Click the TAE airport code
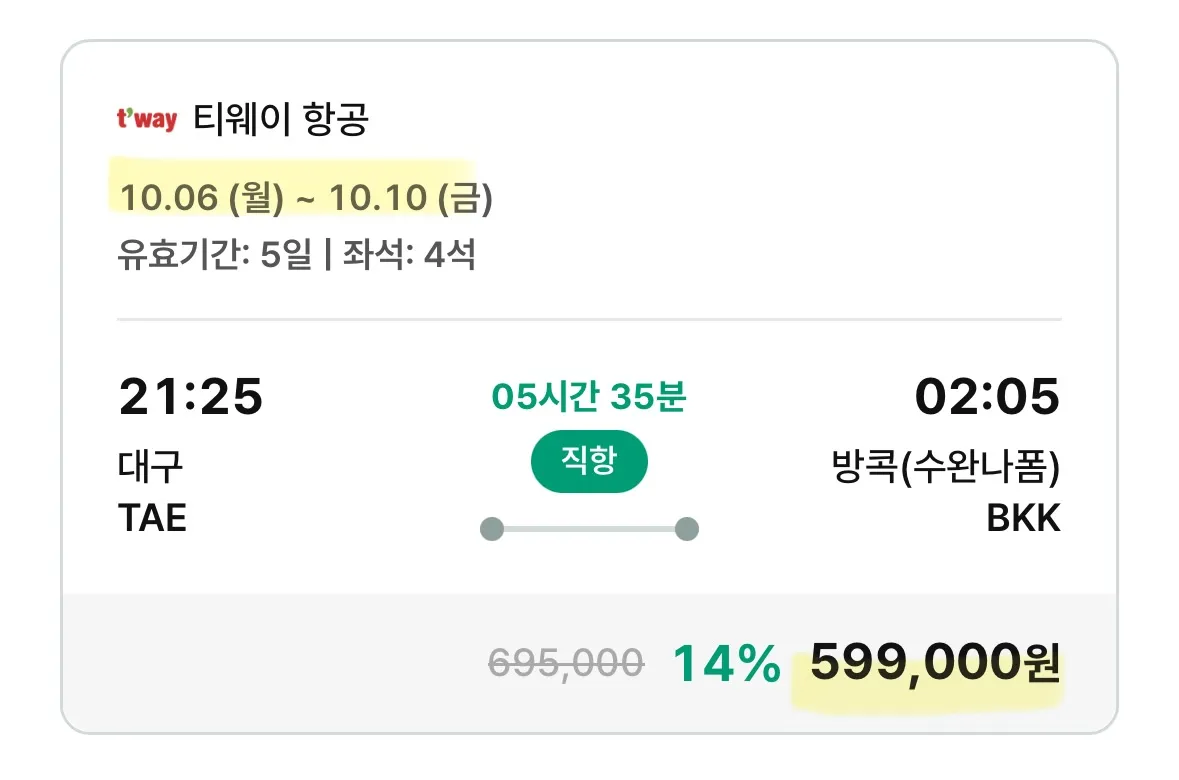 pyautogui.click(x=153, y=518)
